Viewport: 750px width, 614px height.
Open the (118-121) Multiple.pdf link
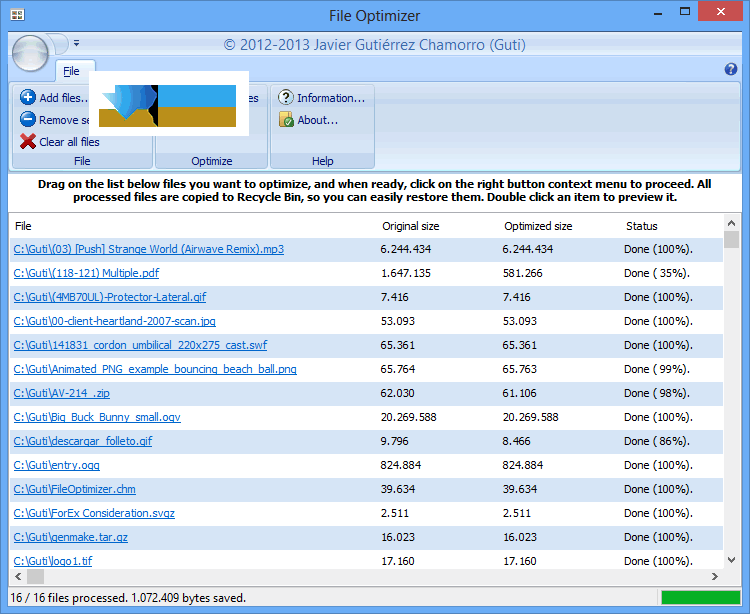point(86,273)
